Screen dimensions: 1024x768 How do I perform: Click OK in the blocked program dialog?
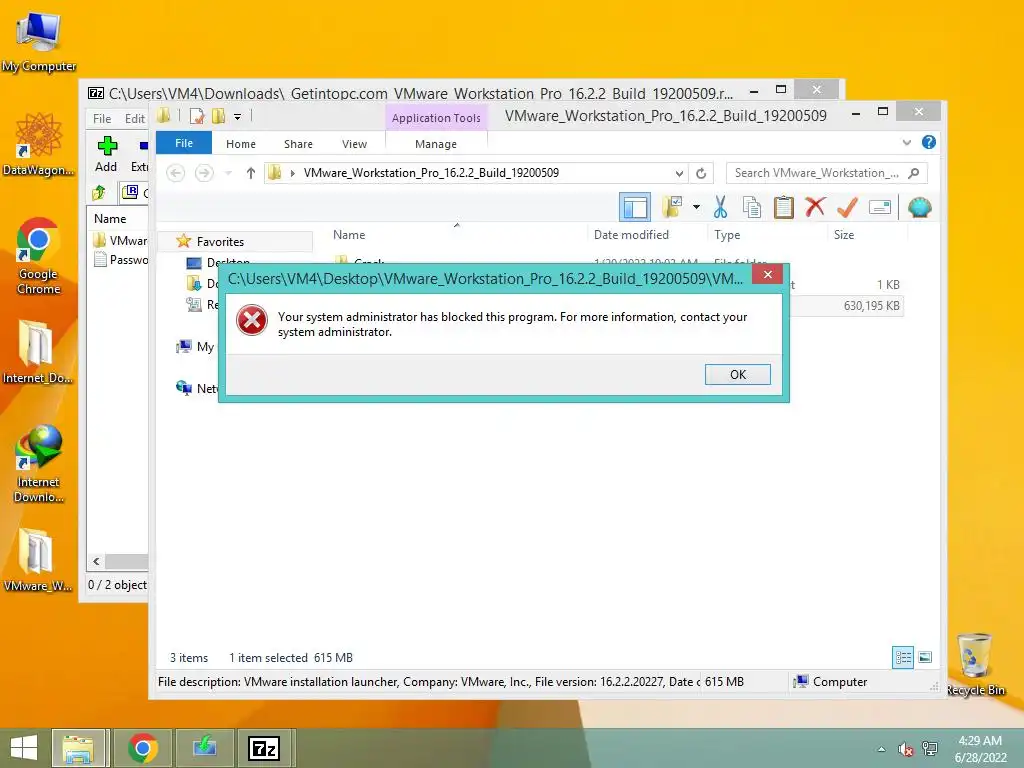pos(737,374)
